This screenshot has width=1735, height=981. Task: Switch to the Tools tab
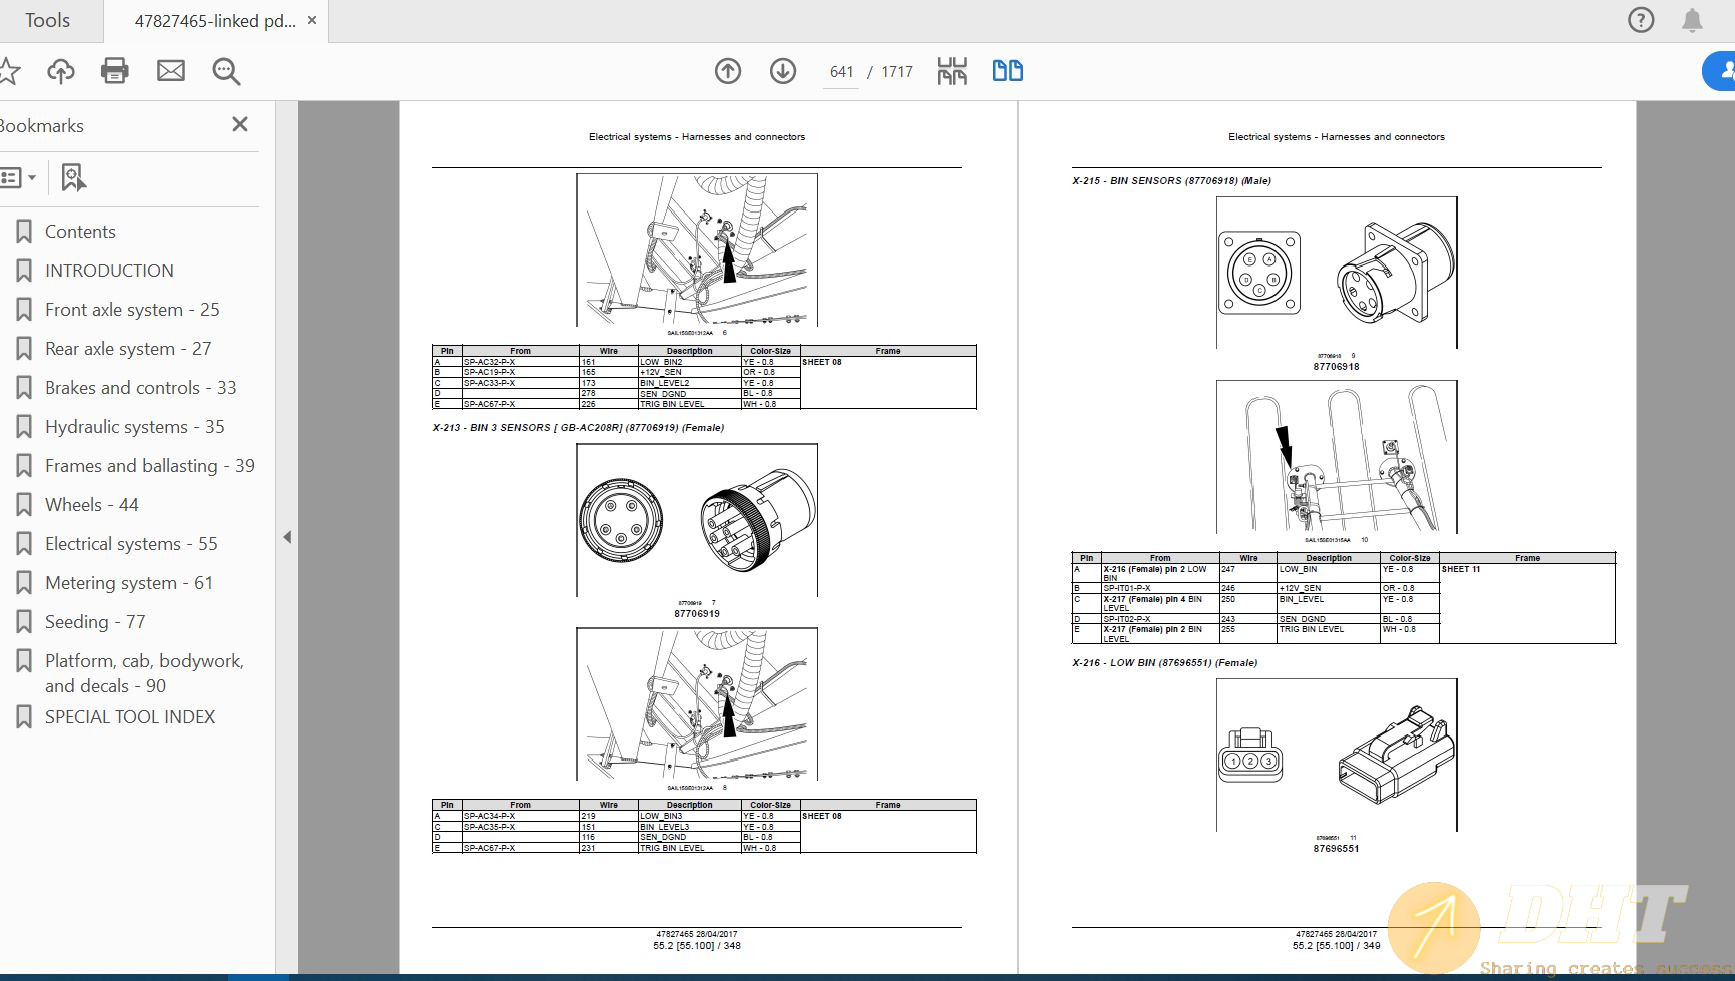(x=47, y=20)
